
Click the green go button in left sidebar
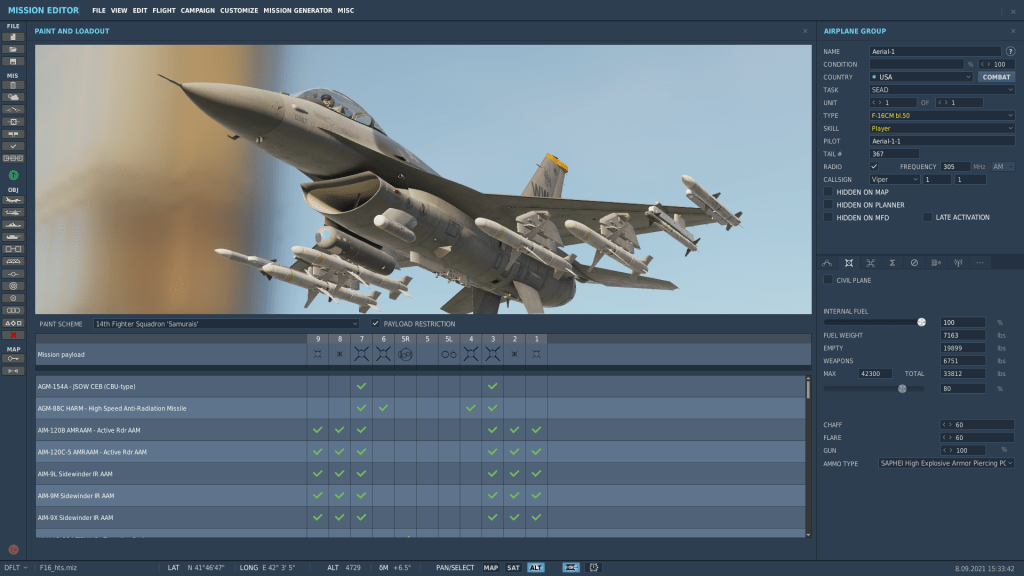click(14, 177)
